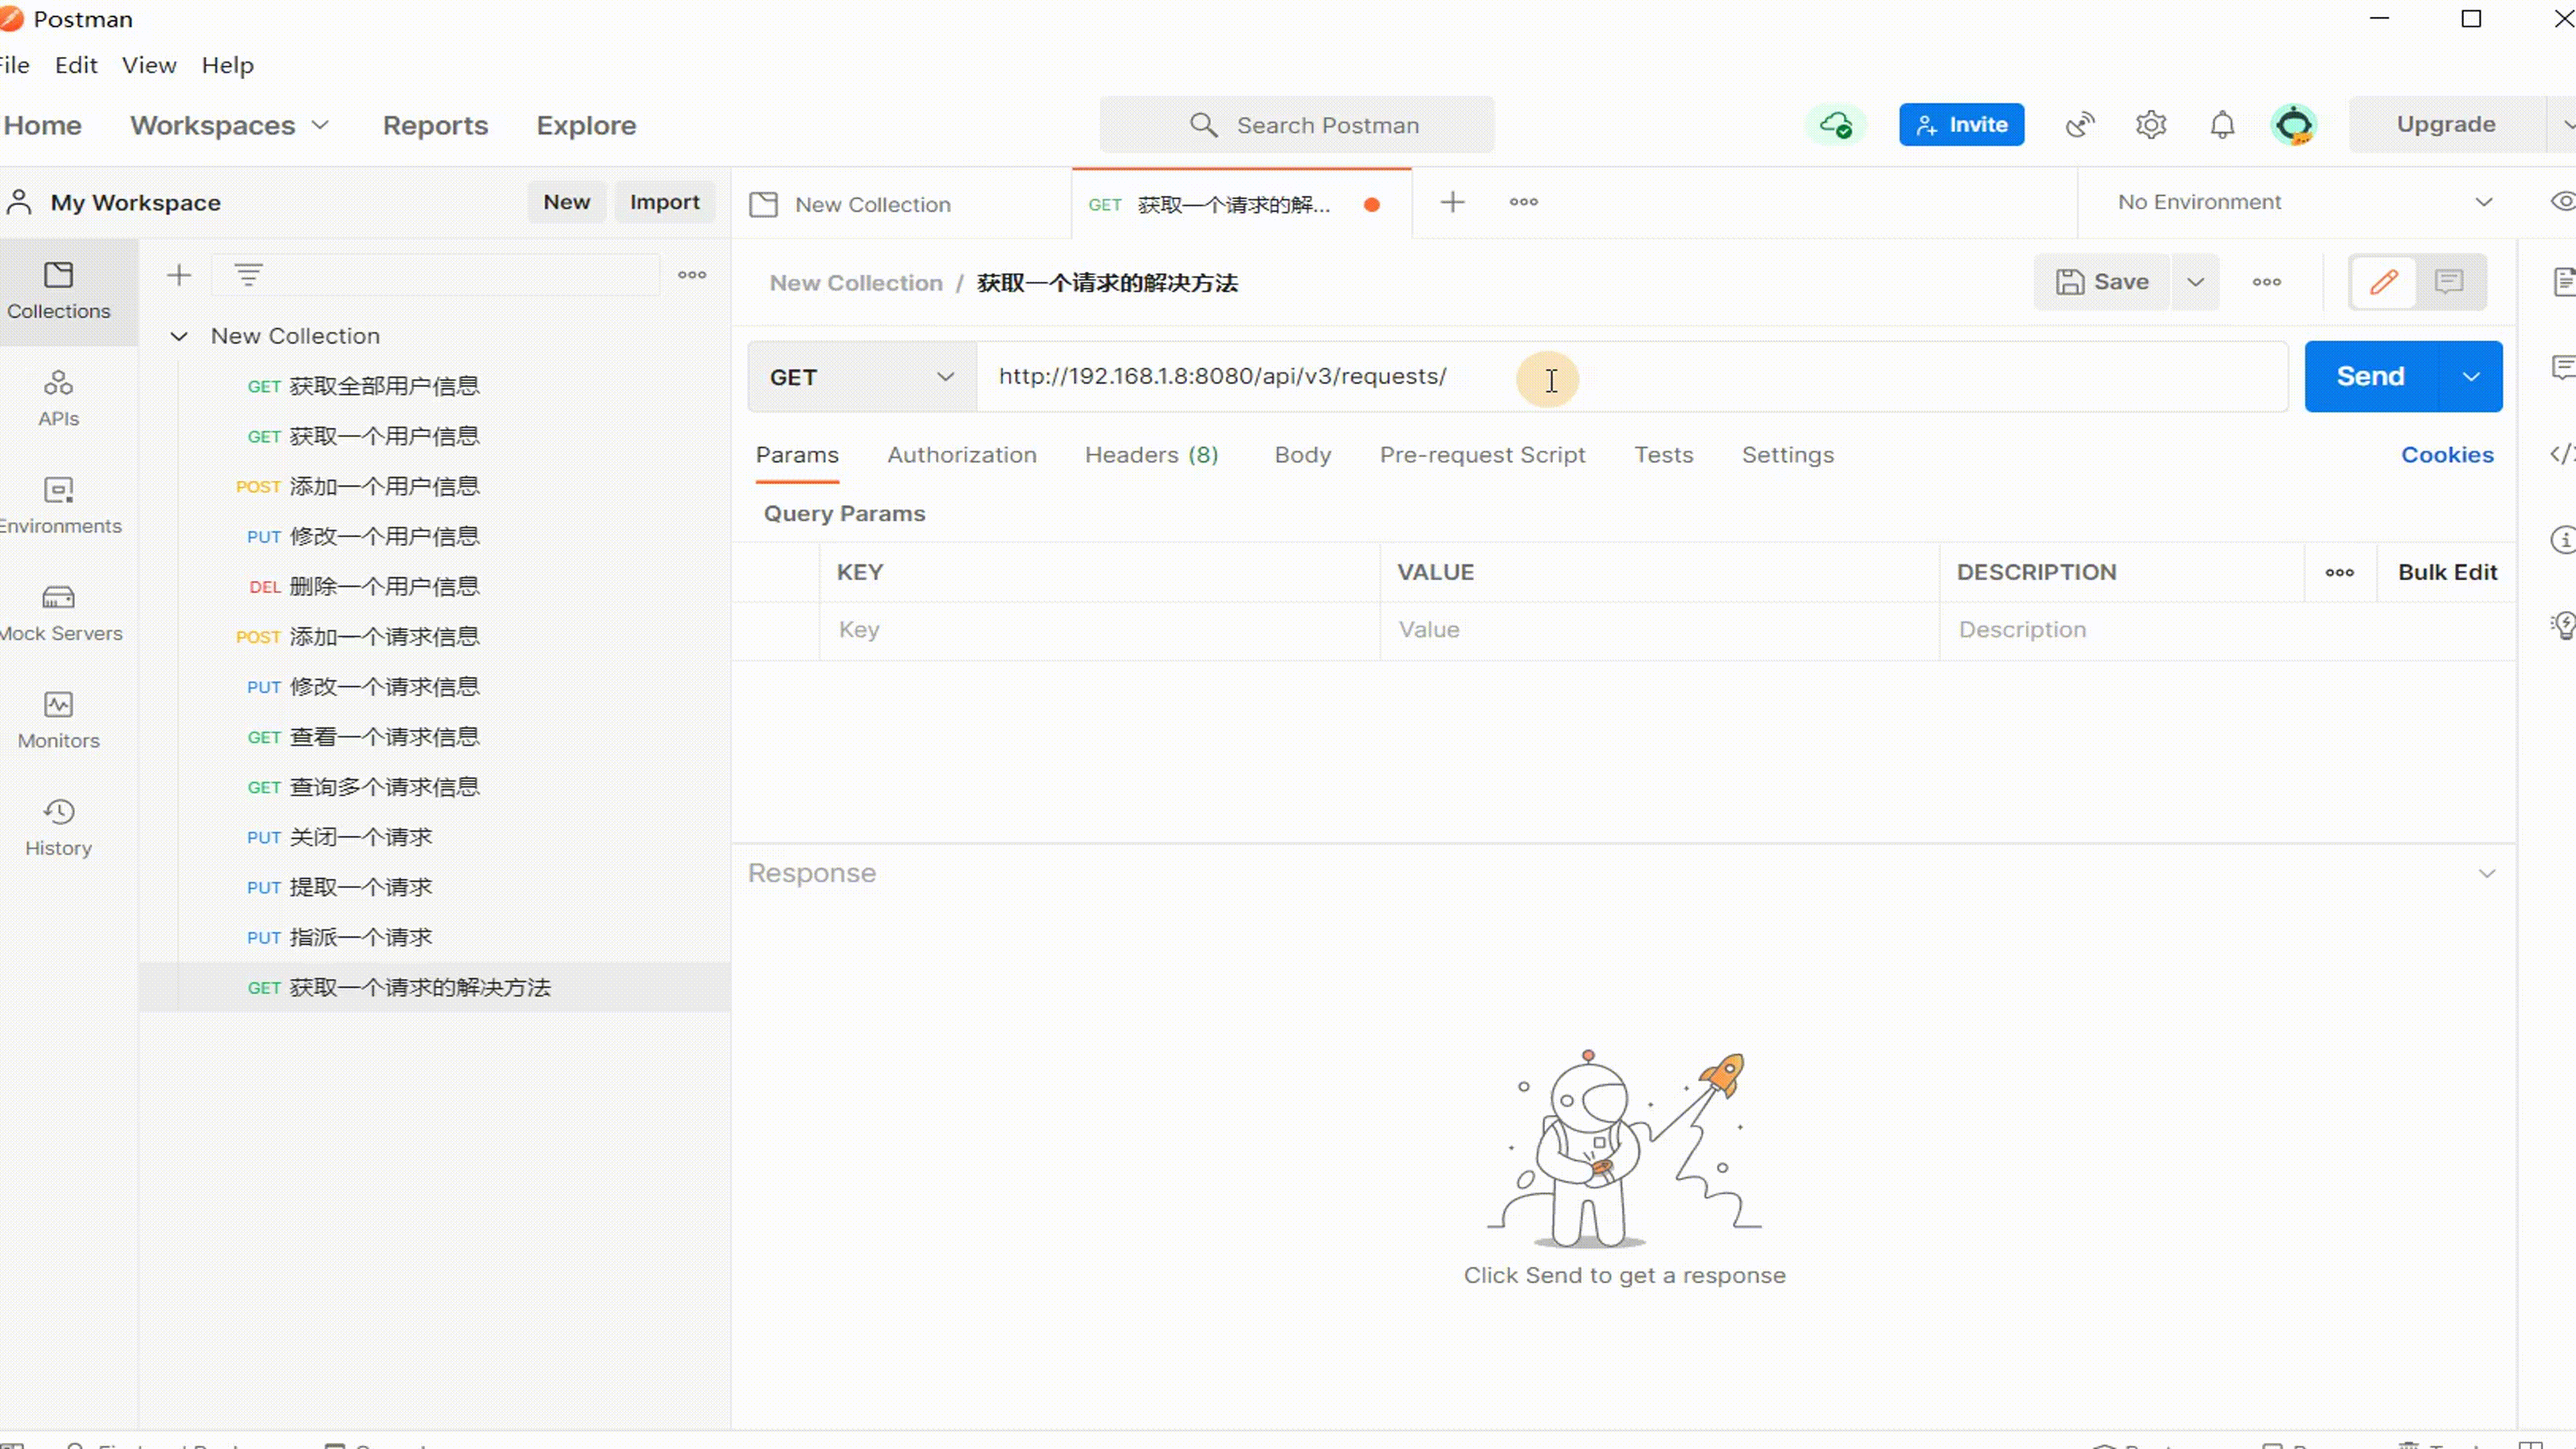The image size is (2576, 1449).
Task: Switch to the Authorization tab
Action: (x=962, y=455)
